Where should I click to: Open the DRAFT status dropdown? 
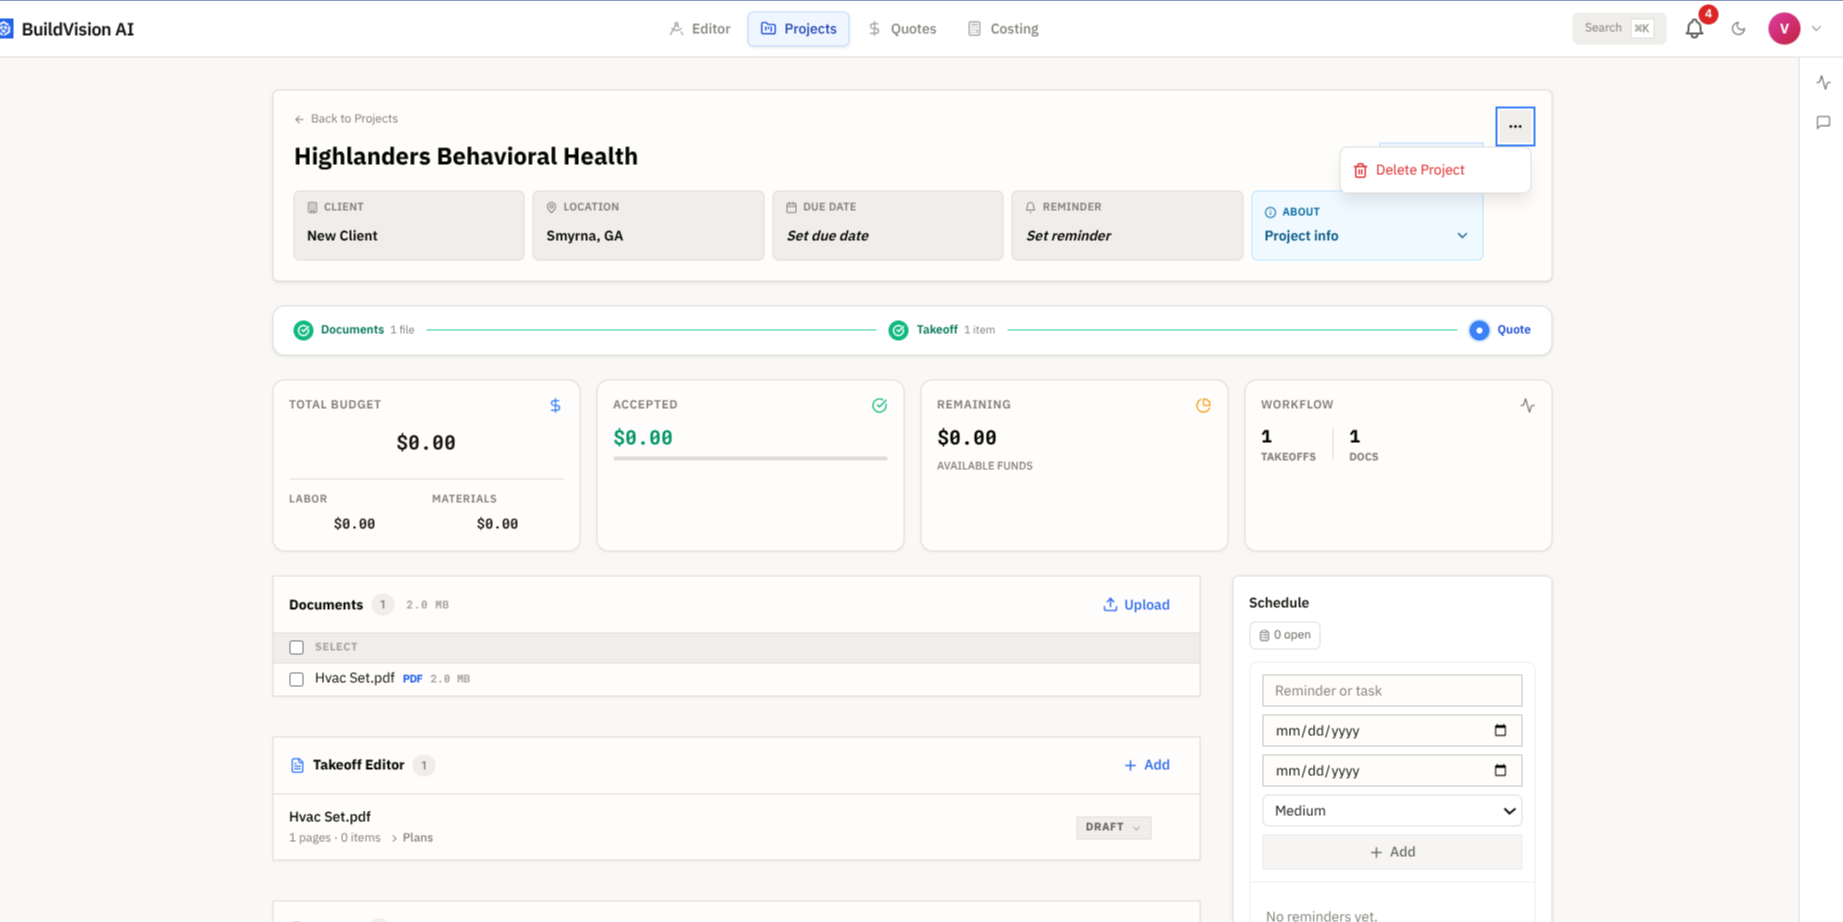pos(1113,827)
